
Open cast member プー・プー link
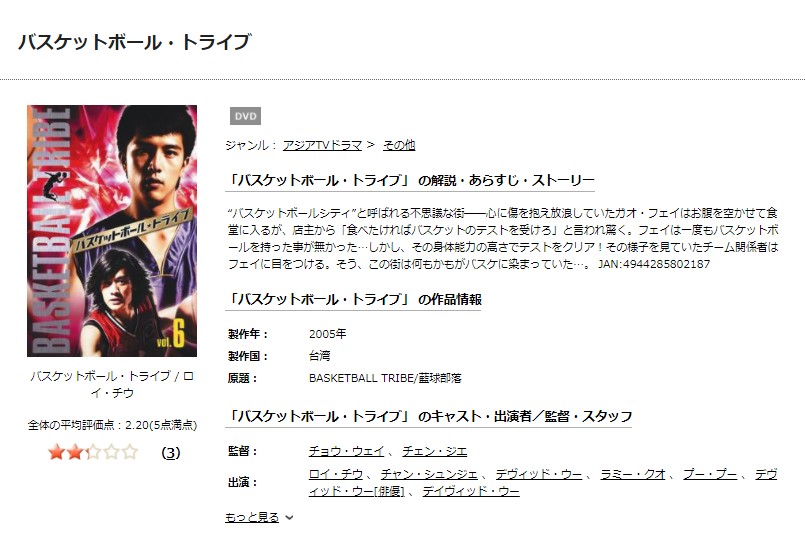click(710, 474)
